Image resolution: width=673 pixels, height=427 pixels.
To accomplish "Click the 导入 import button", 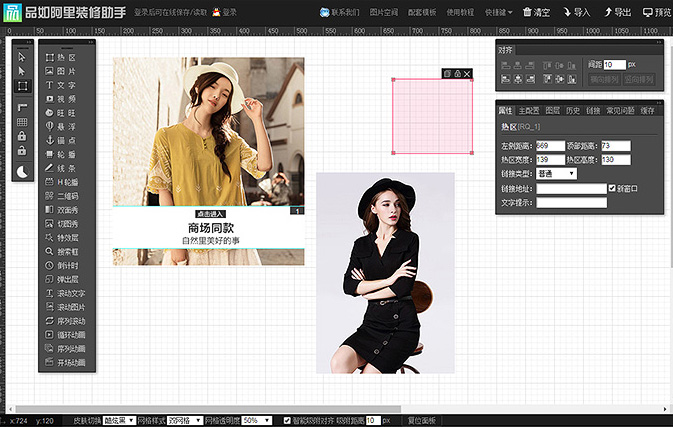I will (577, 12).
